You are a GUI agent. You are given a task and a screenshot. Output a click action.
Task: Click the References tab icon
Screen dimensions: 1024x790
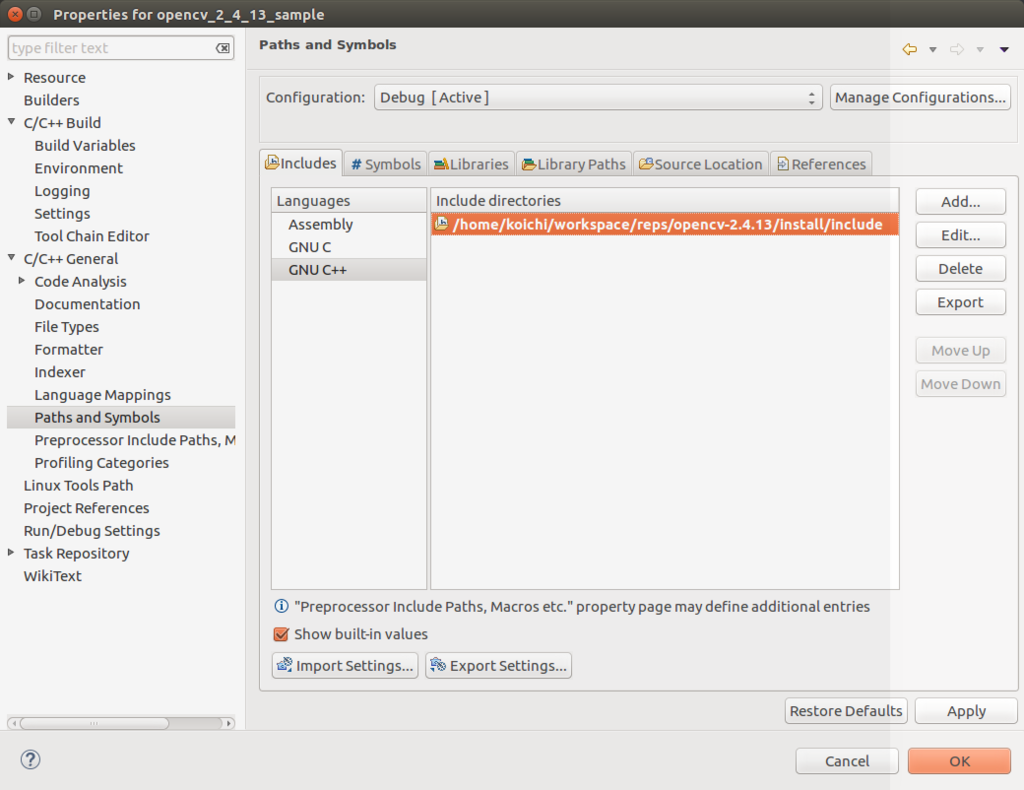[x=783, y=164]
